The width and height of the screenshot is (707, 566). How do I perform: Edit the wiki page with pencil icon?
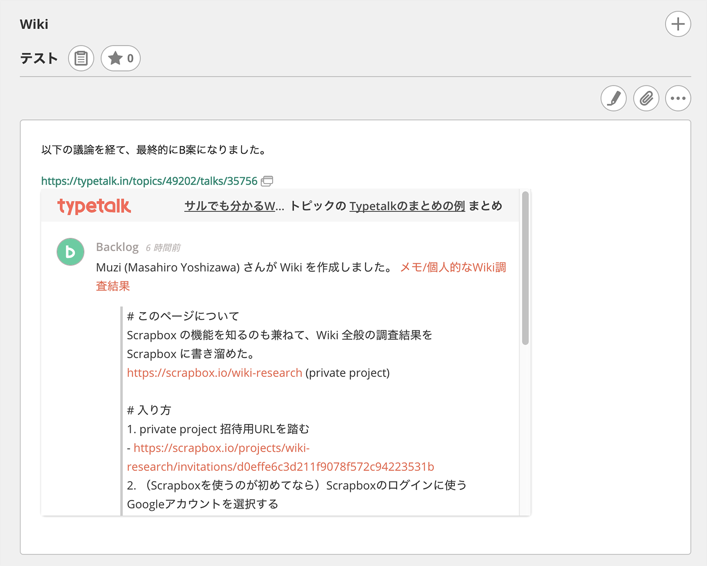613,98
